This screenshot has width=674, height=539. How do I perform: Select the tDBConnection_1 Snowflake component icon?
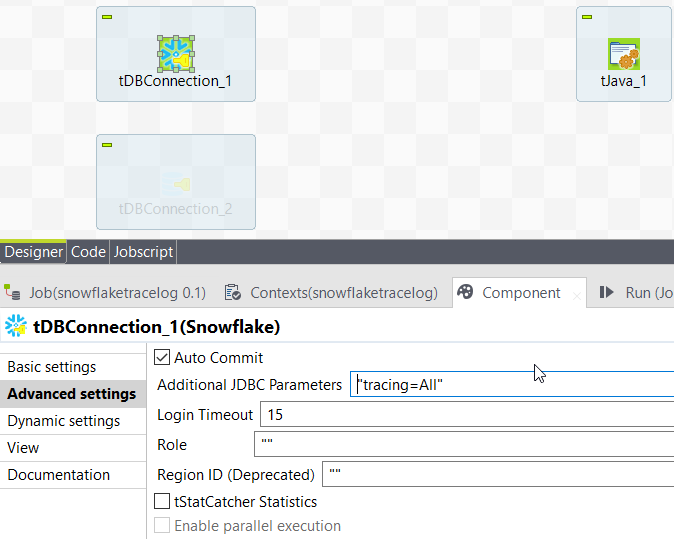pos(176,54)
